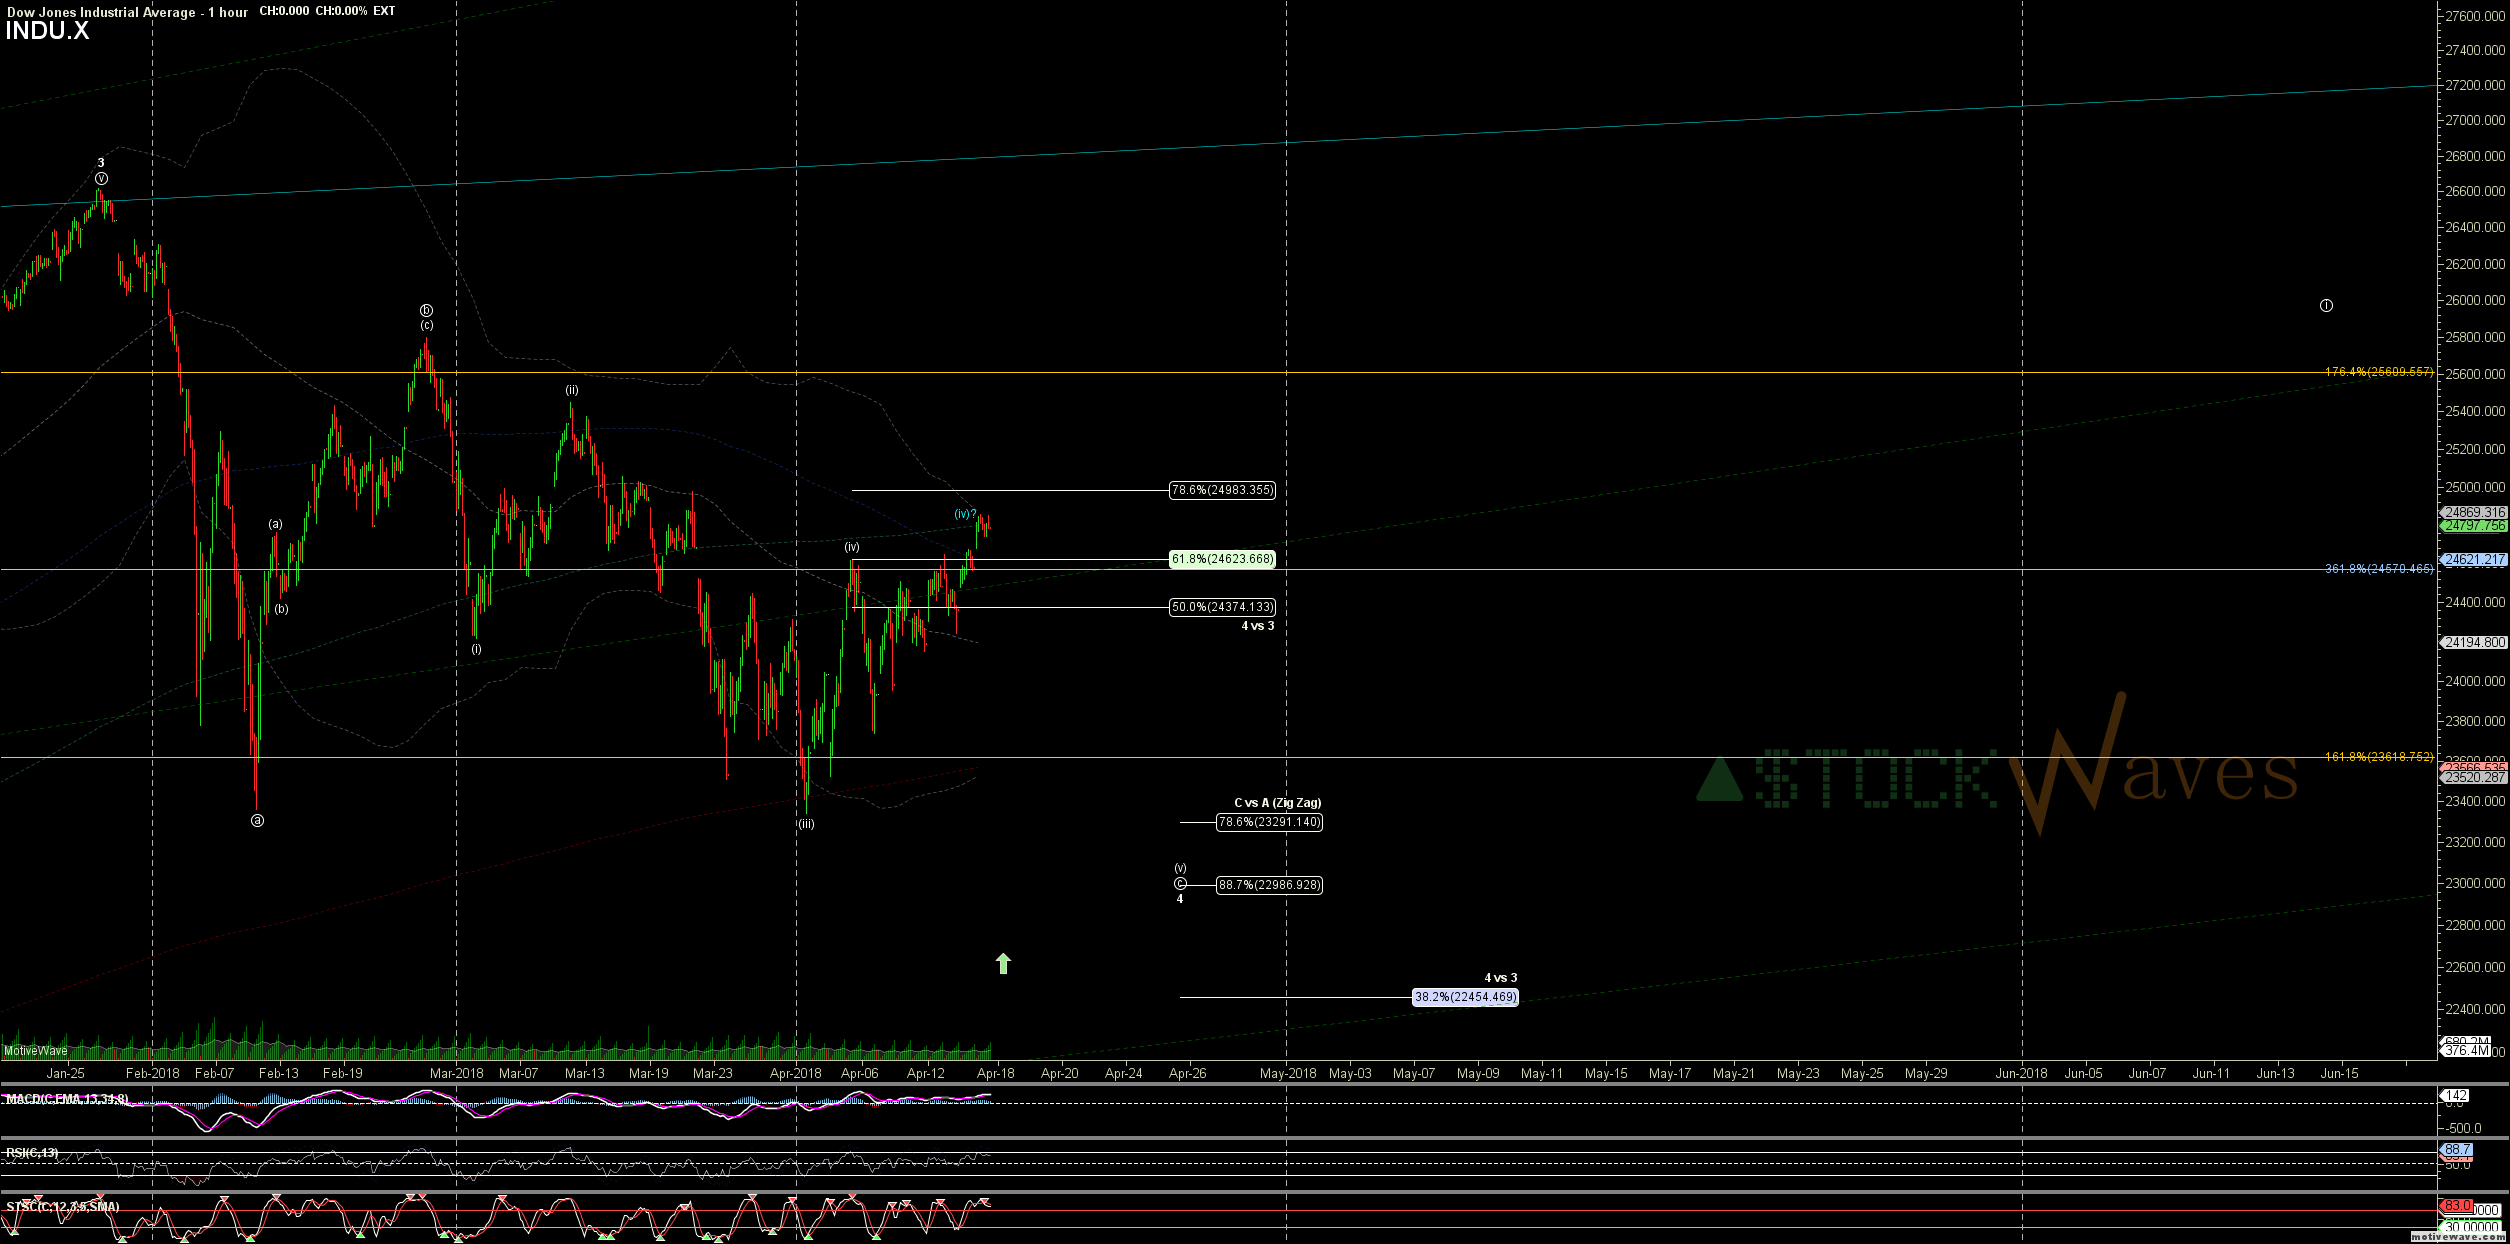The width and height of the screenshot is (2510, 1244).
Task: Select the circled 'b' wave label at late-February high
Action: [426, 310]
